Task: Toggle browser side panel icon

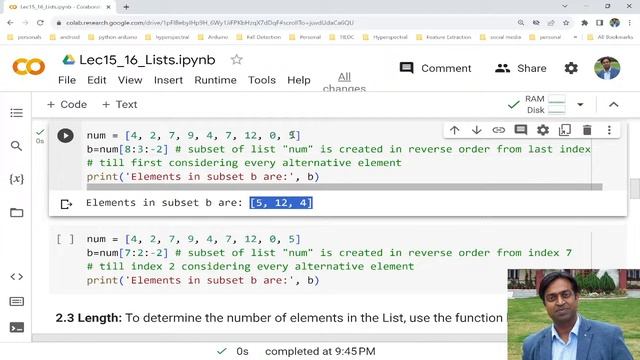Action: pos(599,23)
